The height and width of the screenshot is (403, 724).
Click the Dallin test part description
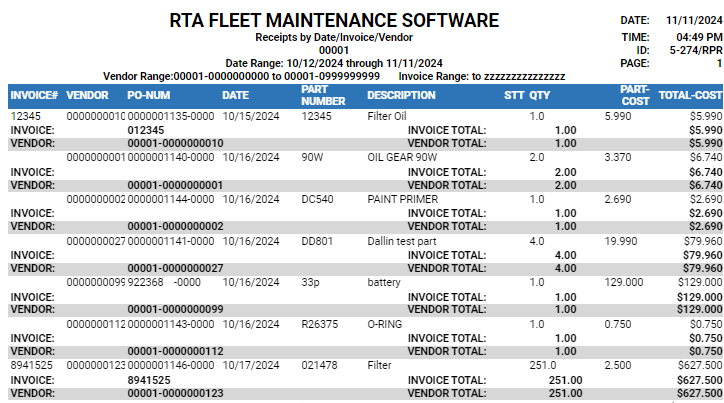[401, 241]
